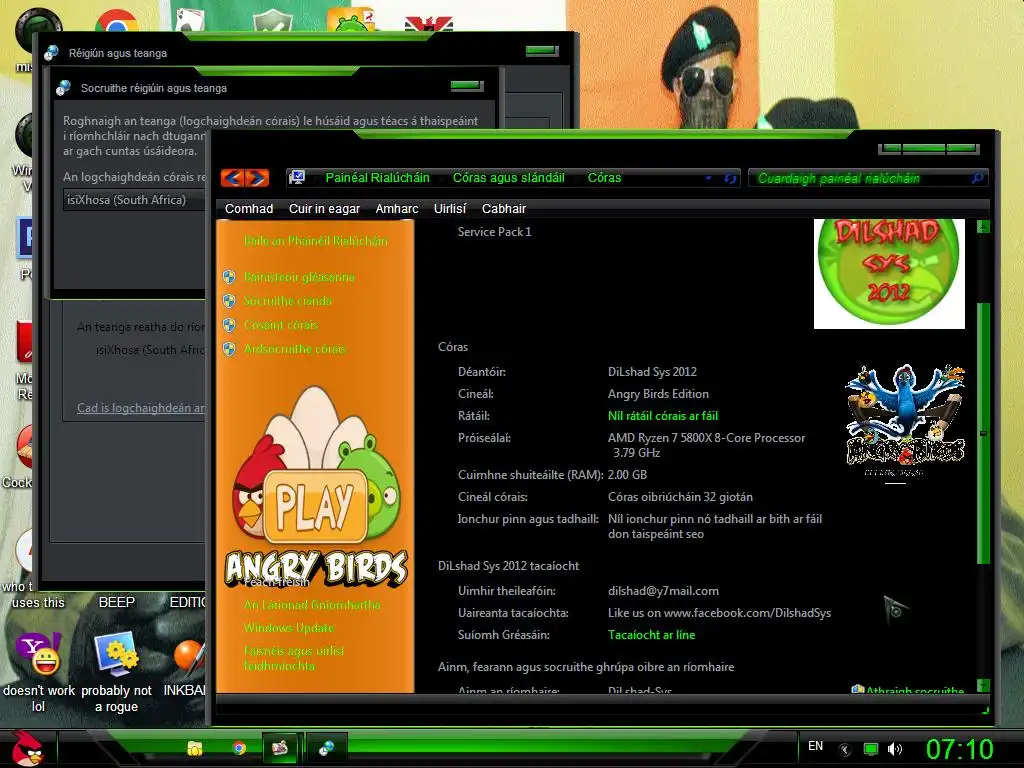Click the shield icon beside Bainisteoir gléasanna
1024x768 pixels.
pos(229,277)
